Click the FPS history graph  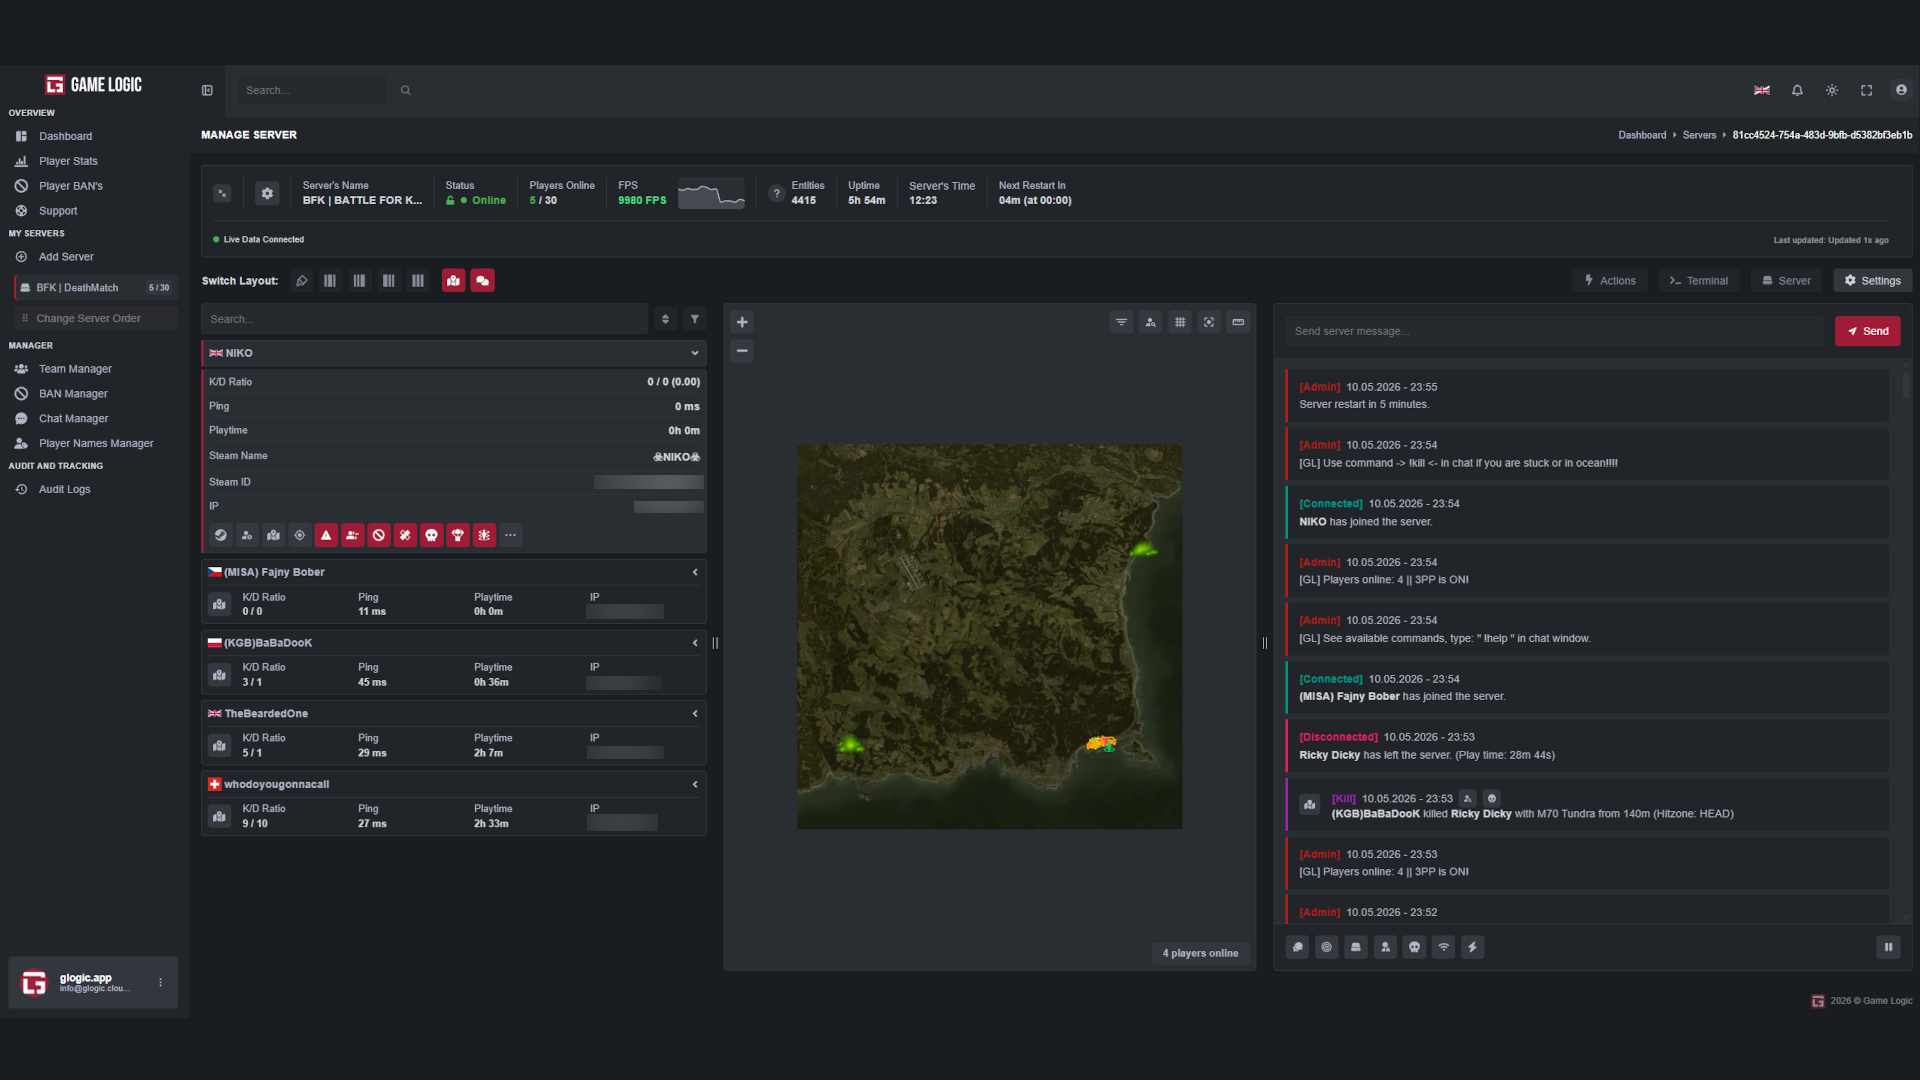coord(711,193)
